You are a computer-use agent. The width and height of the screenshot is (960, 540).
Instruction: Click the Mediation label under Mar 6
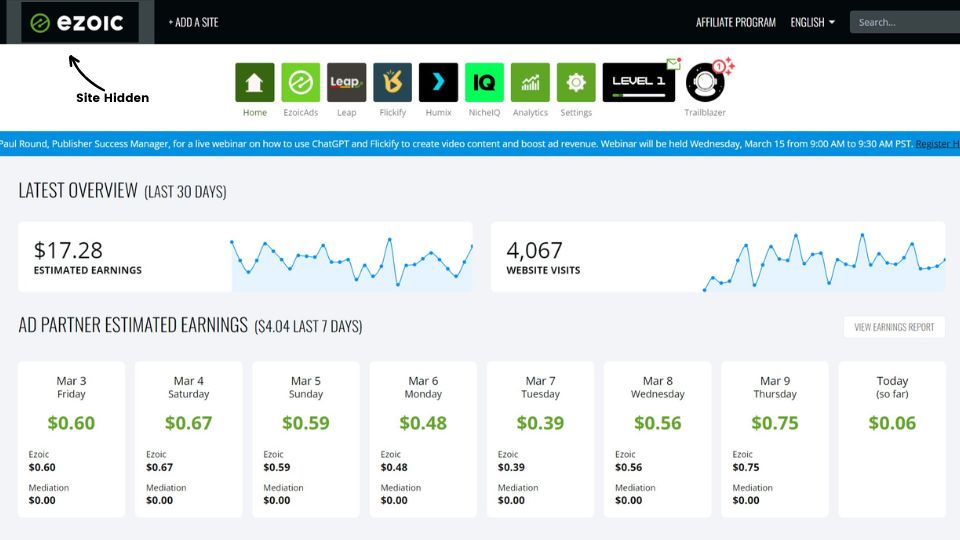[400, 488]
